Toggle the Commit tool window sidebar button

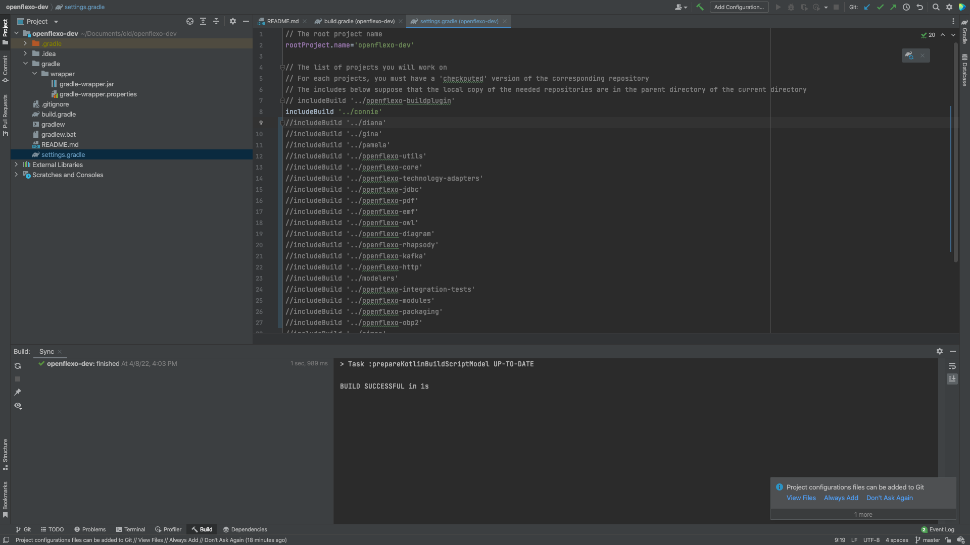click(x=5, y=69)
